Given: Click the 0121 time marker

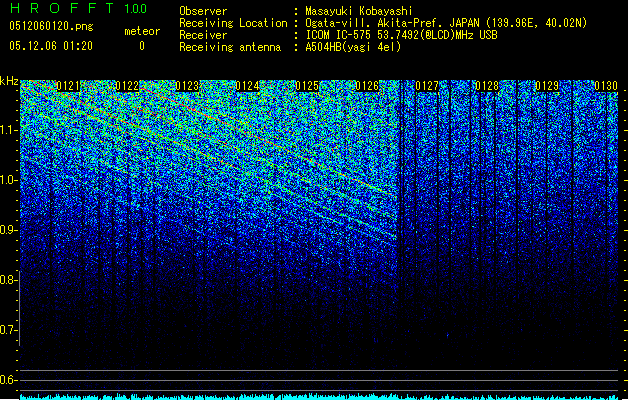Looking at the screenshot, I should (68, 86).
